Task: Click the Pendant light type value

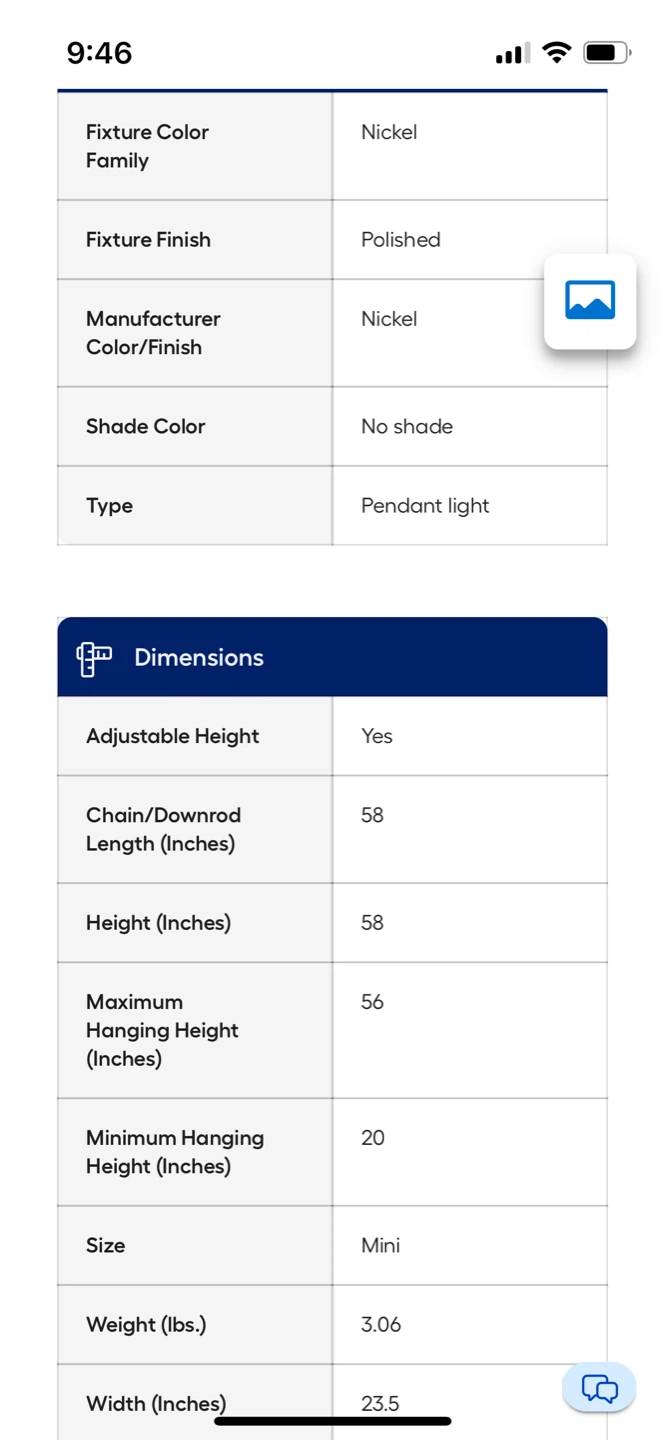Action: [x=425, y=505]
